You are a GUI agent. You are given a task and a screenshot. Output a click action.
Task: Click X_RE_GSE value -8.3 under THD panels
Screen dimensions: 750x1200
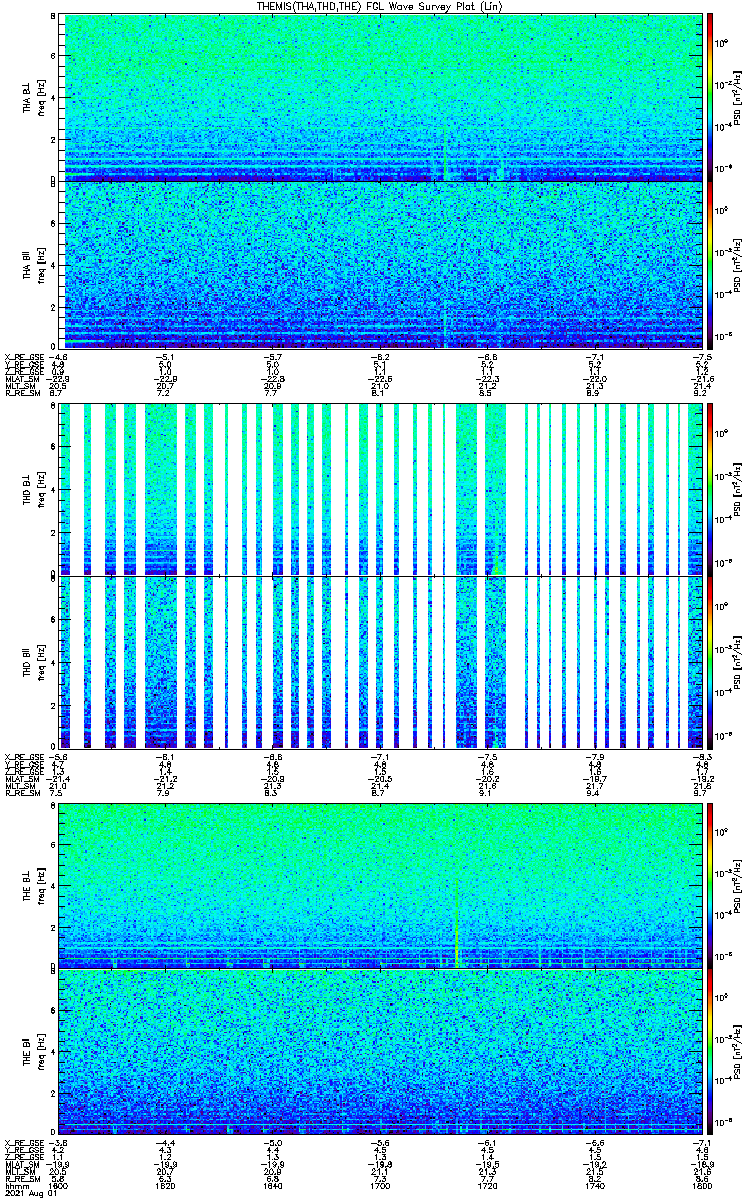pos(702,757)
